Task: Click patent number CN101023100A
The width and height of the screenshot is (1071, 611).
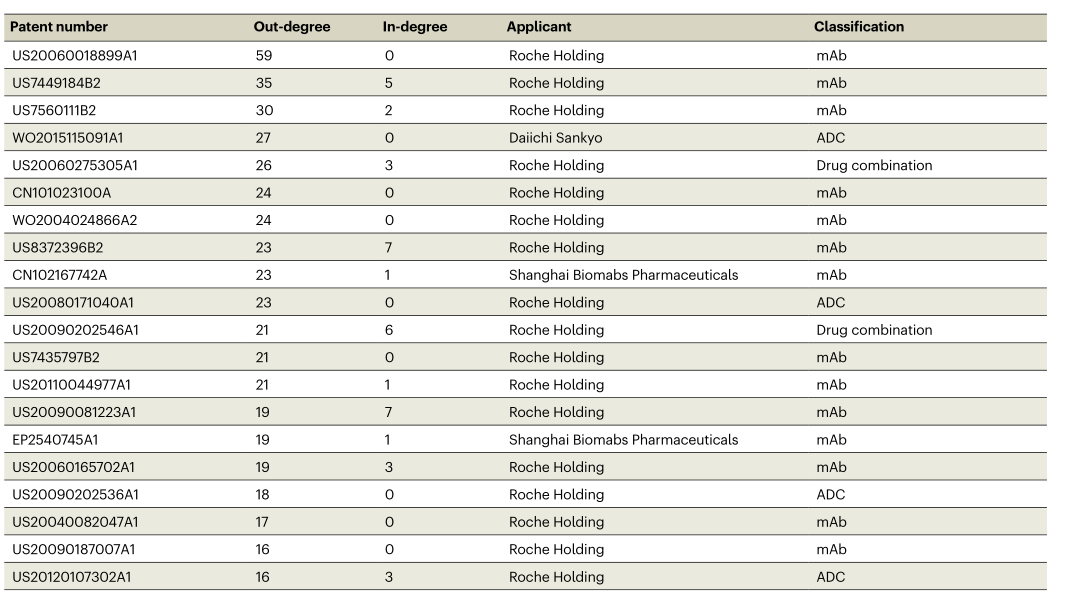Action: (61, 193)
